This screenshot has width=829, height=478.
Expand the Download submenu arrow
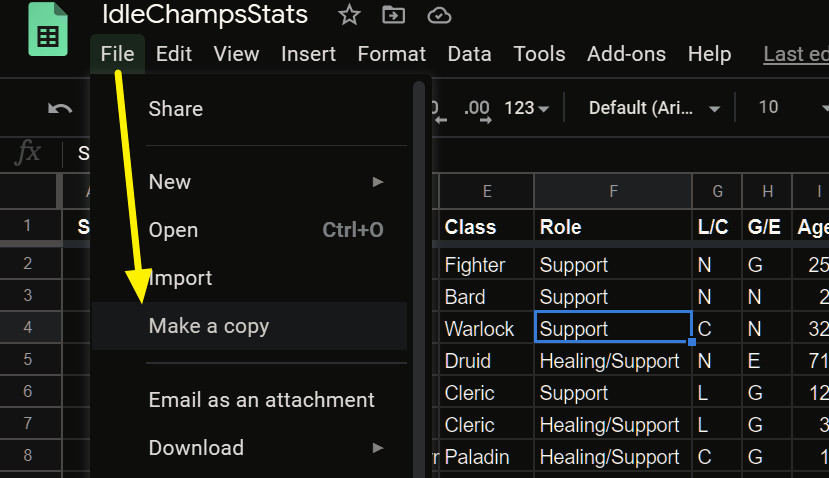pos(378,448)
